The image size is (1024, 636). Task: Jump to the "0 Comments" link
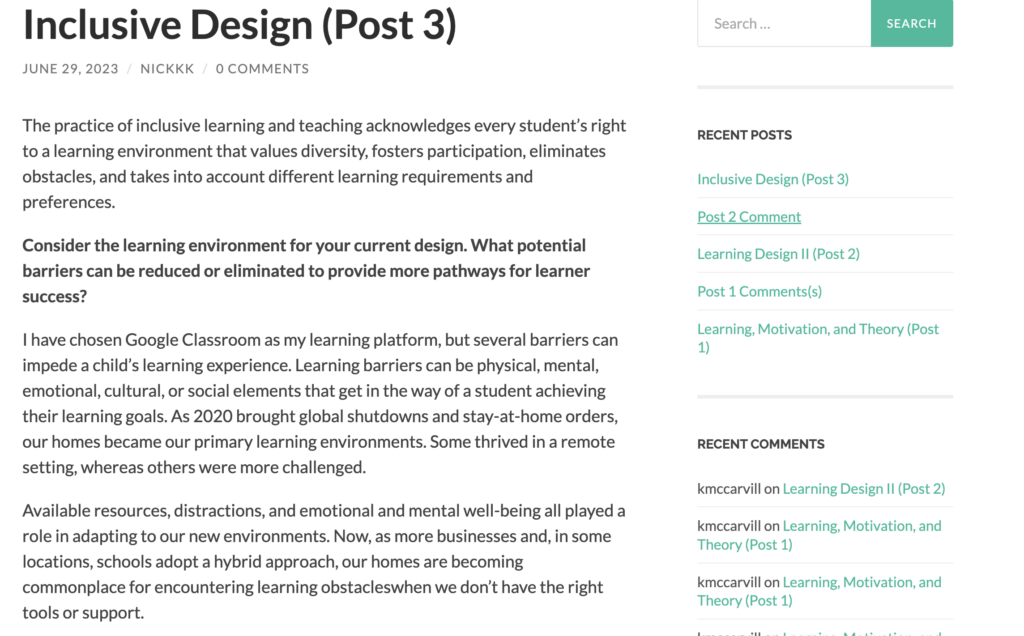coord(262,69)
